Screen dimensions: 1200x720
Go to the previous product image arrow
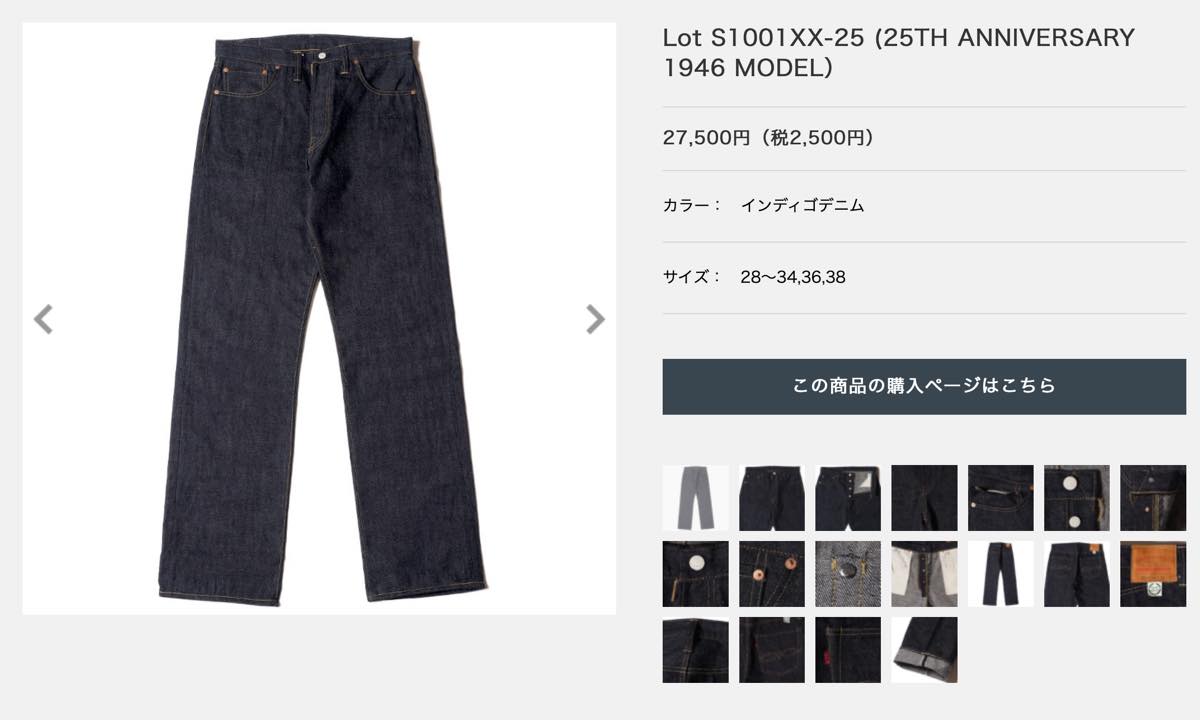[43, 319]
